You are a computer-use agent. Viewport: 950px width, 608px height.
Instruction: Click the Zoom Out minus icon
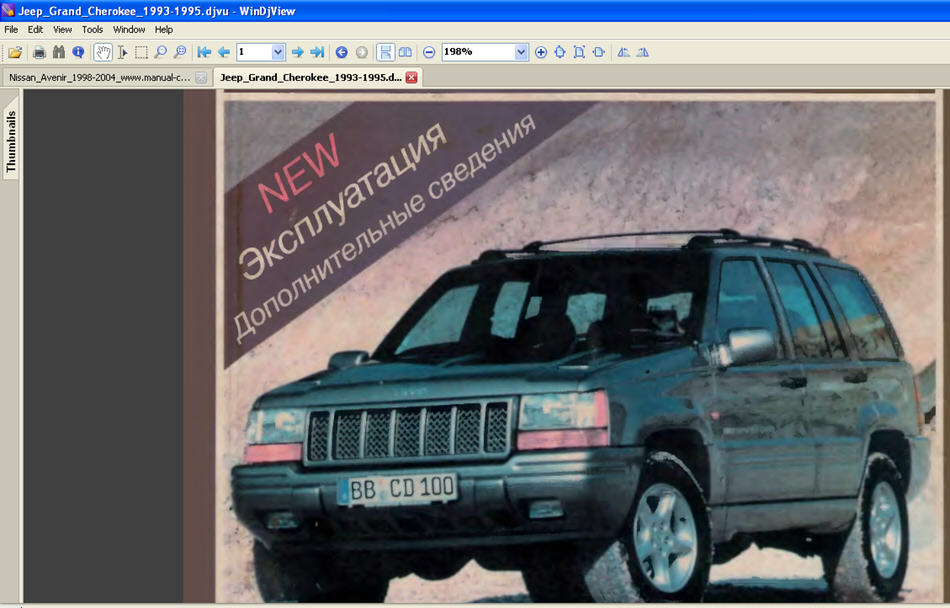pos(429,53)
